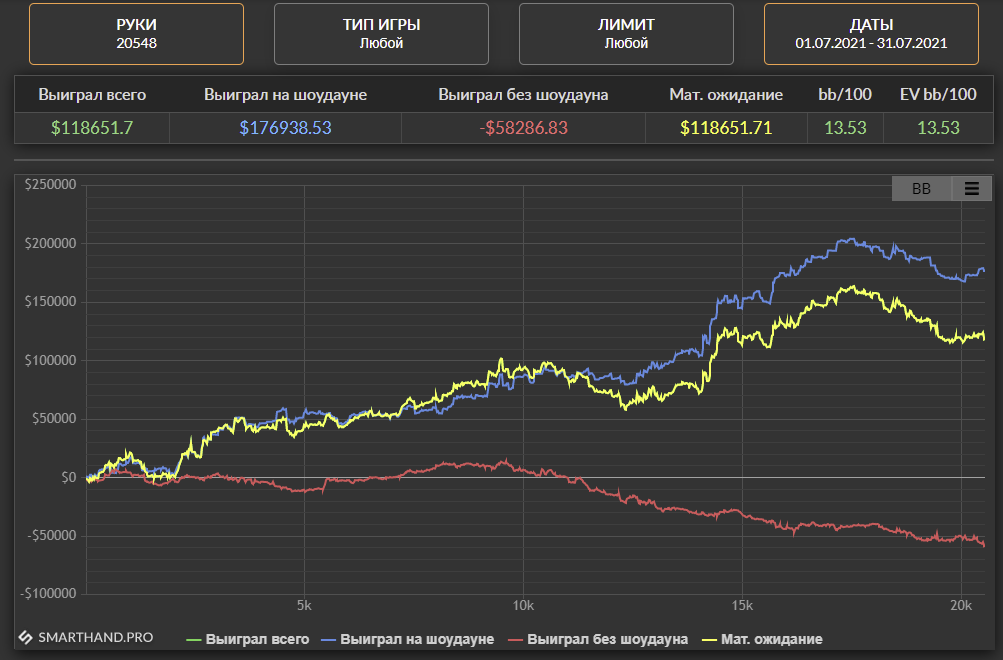Select the 'Выиграл всего' column header
The width and height of the screenshot is (1003, 660).
coord(92,95)
